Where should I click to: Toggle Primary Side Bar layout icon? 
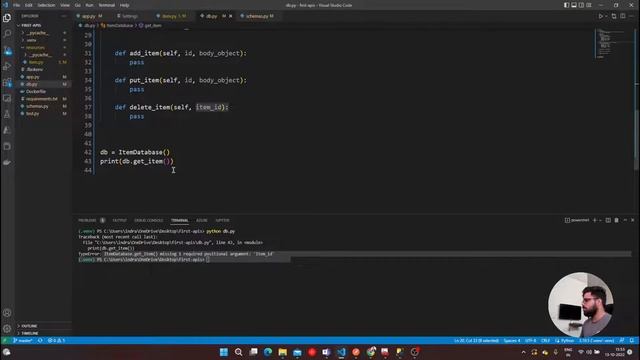click(567, 5)
